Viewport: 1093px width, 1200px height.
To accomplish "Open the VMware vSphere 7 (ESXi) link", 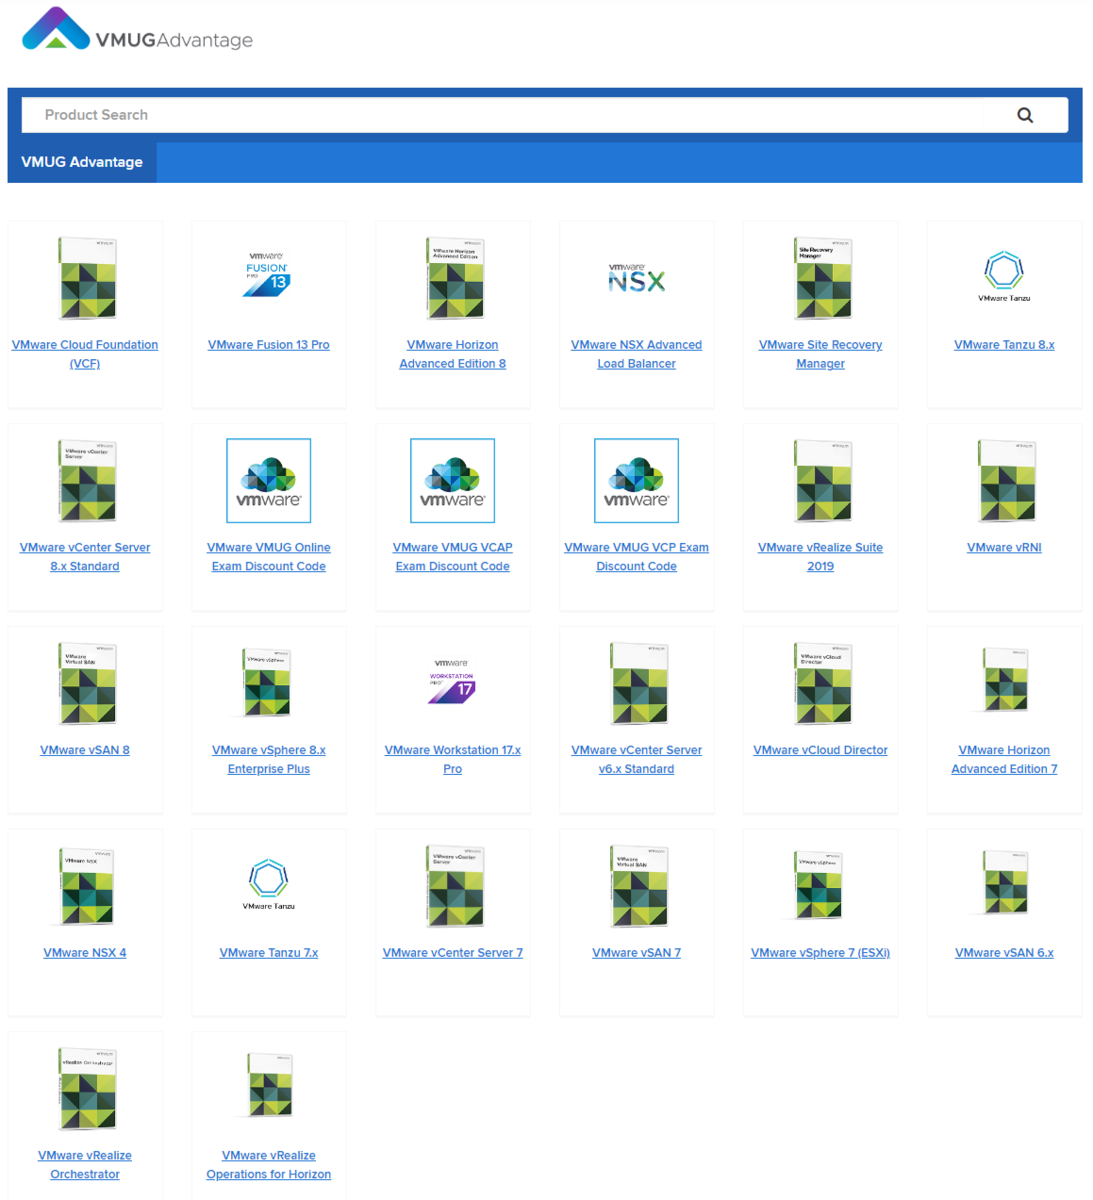I will point(821,953).
